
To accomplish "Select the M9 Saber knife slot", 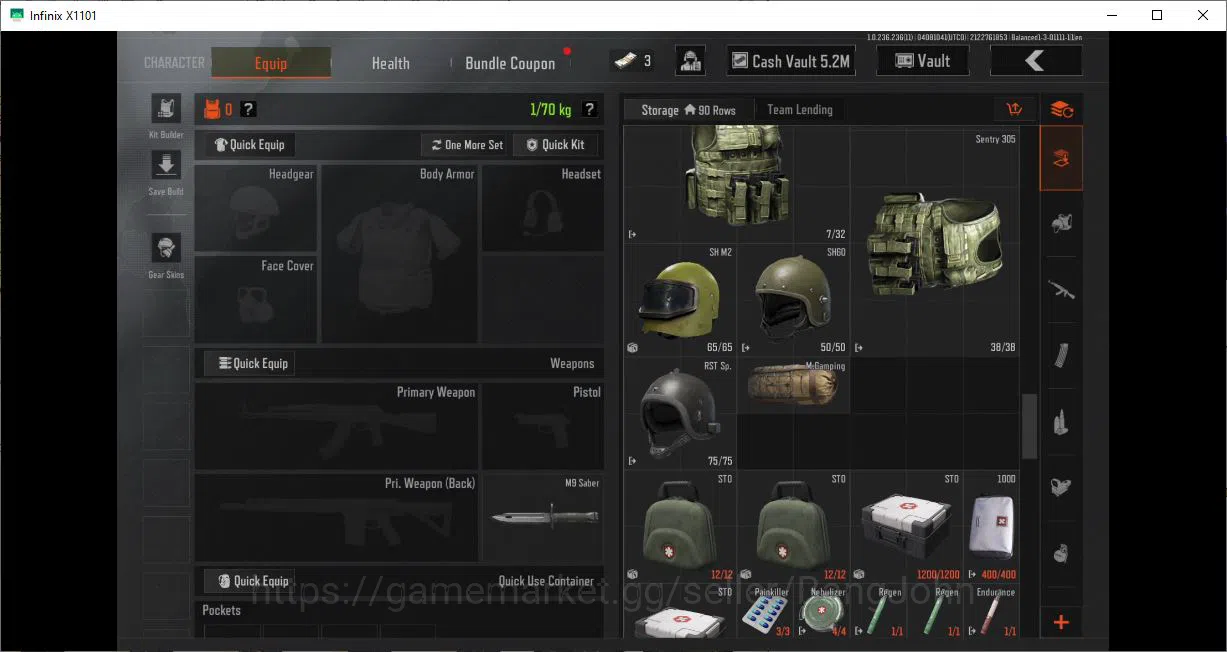I will pos(543,517).
